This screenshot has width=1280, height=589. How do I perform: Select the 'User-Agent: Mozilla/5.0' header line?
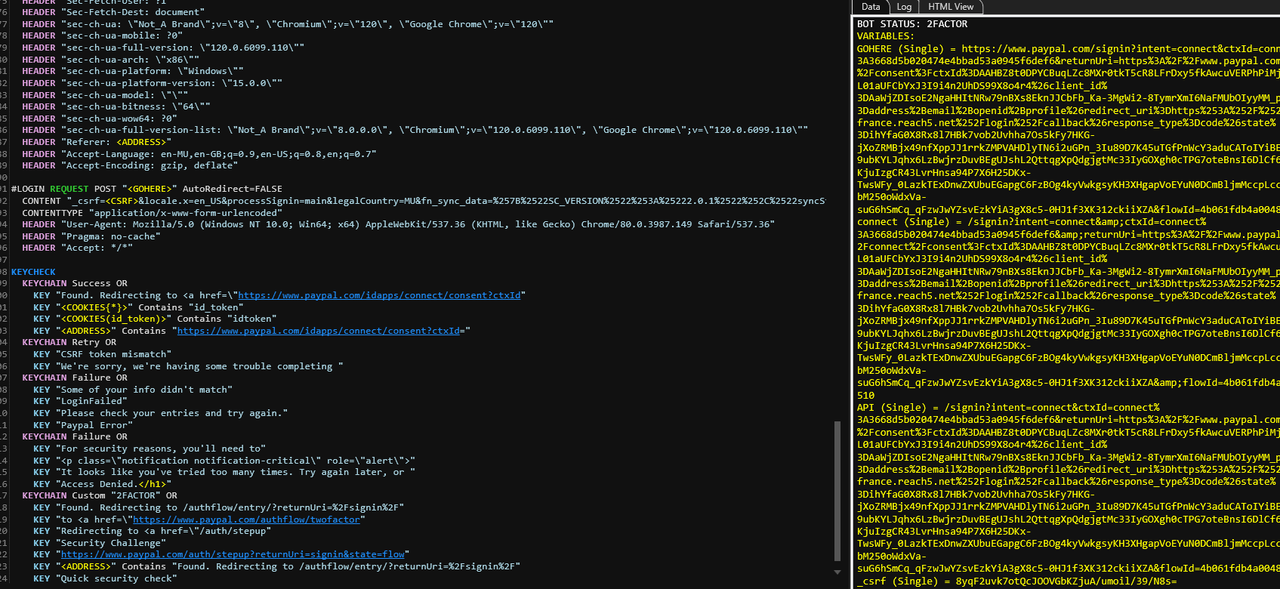coord(398,224)
